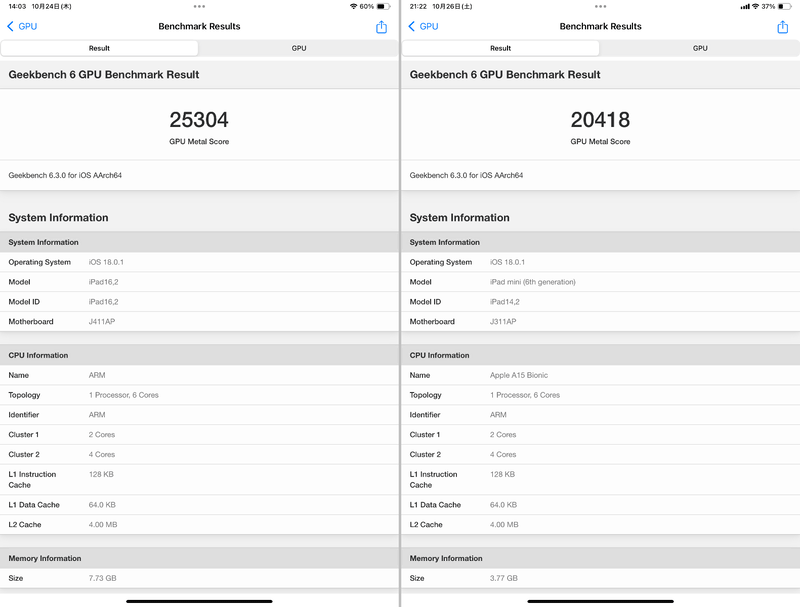The width and height of the screenshot is (800, 607).
Task: Tap the three-dot multitasking control on left
Action: click(199, 7)
